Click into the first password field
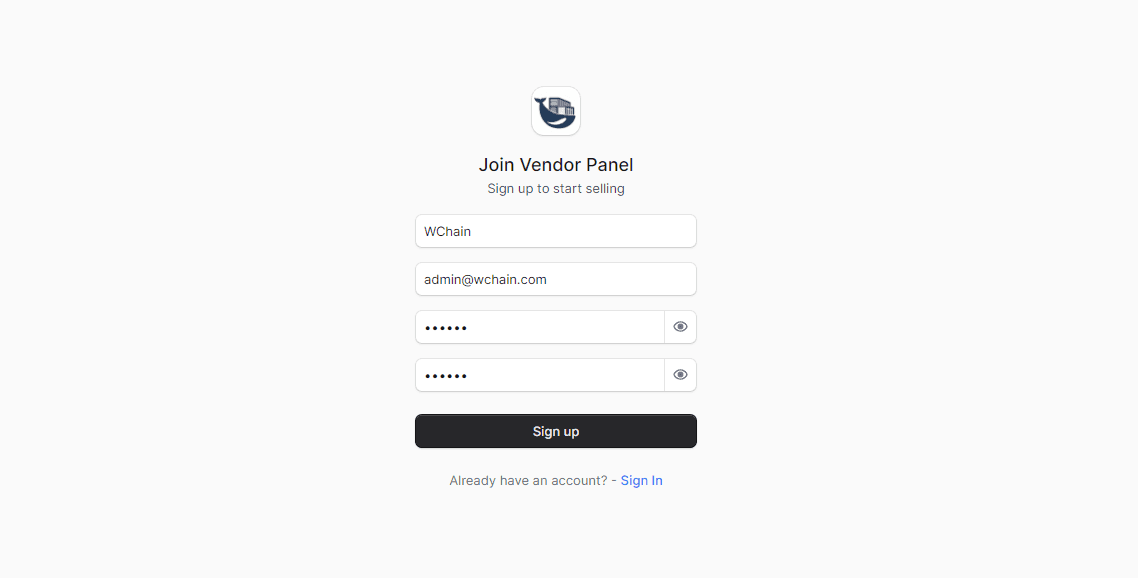This screenshot has height=578, width=1138. pyautogui.click(x=540, y=327)
